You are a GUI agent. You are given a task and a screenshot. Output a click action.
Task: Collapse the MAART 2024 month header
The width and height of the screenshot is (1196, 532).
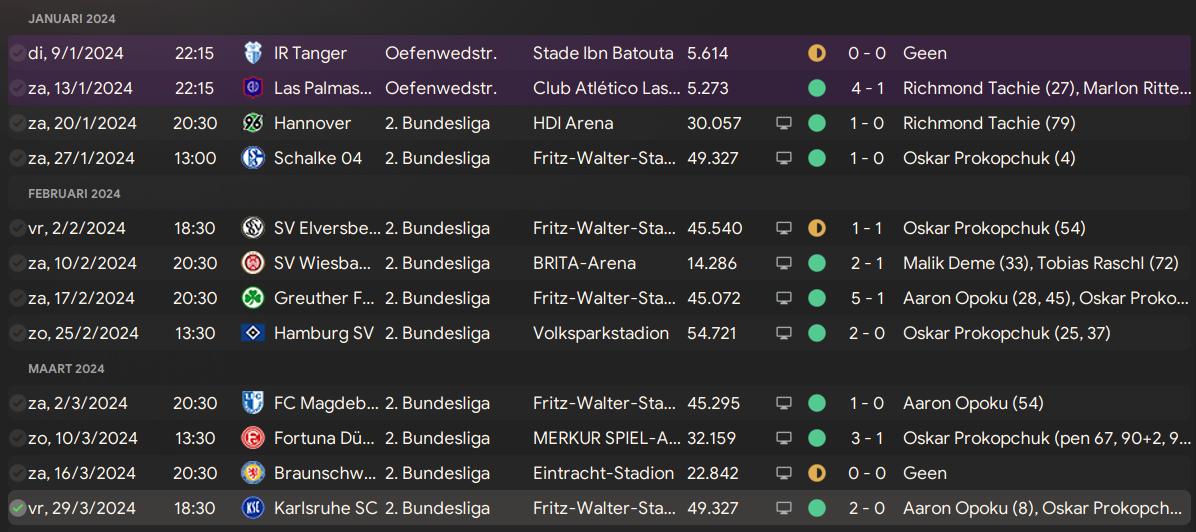66,368
